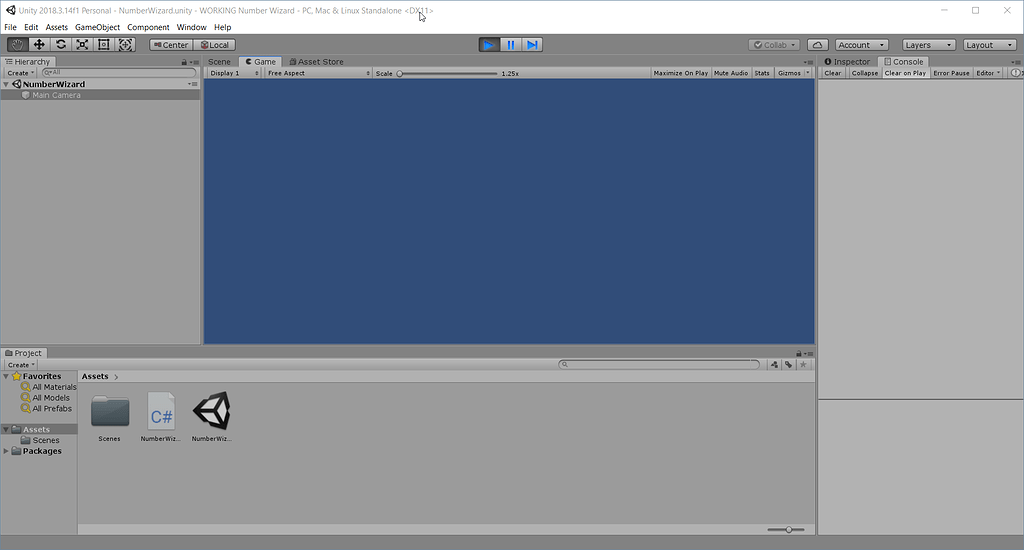
Task: Collapse the NumberWizard scene in Hierarchy
Action: tap(7, 84)
